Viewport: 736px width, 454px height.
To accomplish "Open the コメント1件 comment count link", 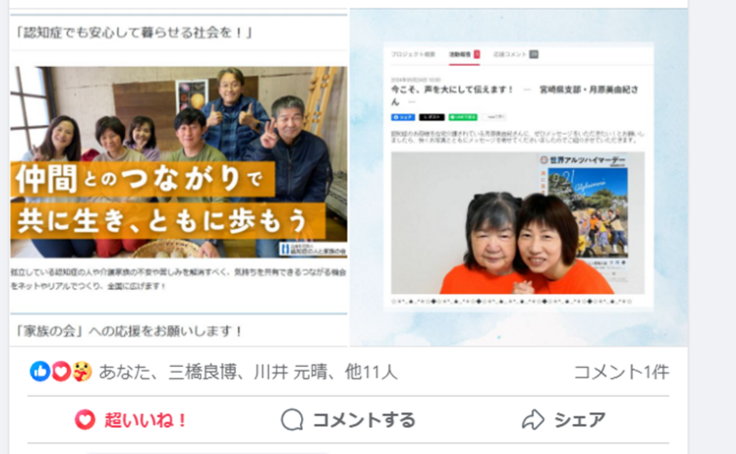I will 621,372.
